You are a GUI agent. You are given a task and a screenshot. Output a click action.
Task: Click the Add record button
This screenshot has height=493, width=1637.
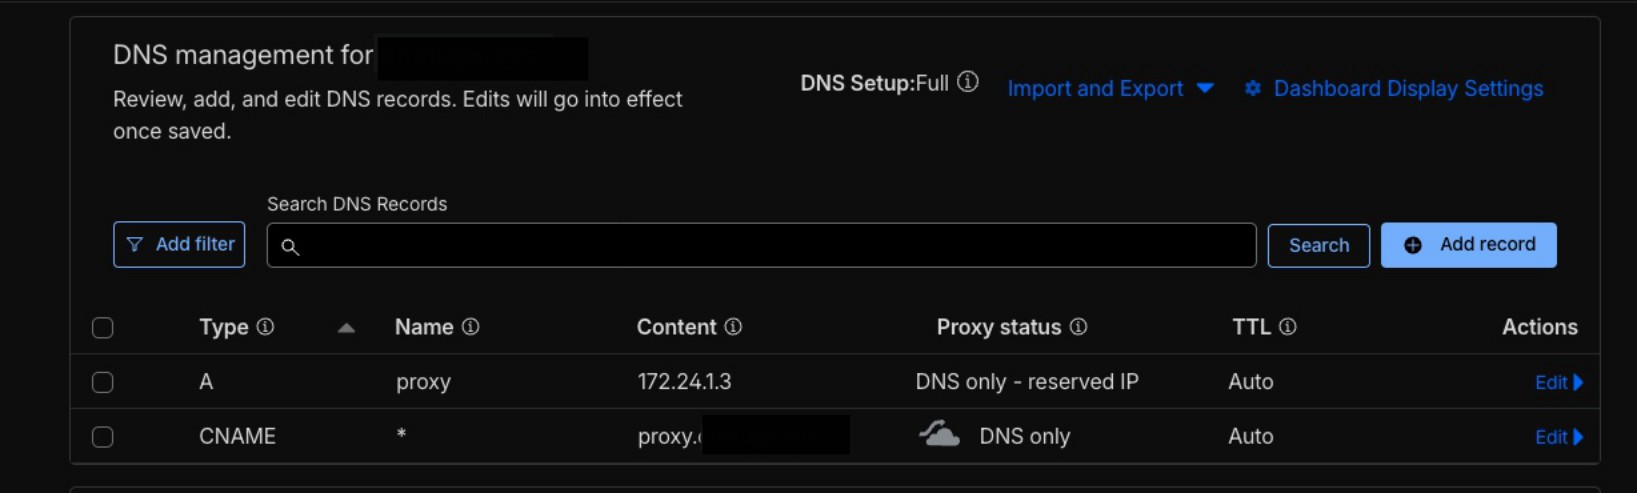click(x=1468, y=245)
